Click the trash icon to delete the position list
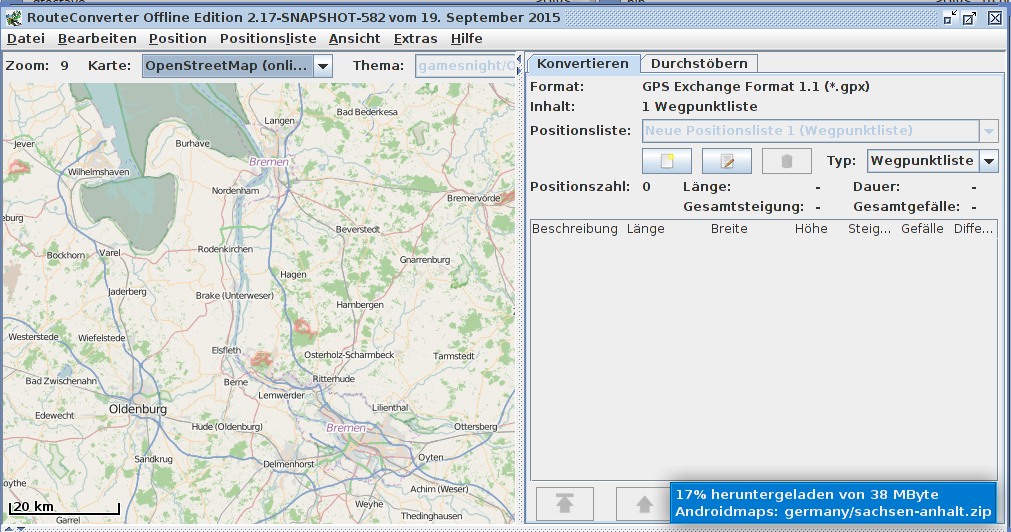1011x532 pixels. click(x=787, y=161)
